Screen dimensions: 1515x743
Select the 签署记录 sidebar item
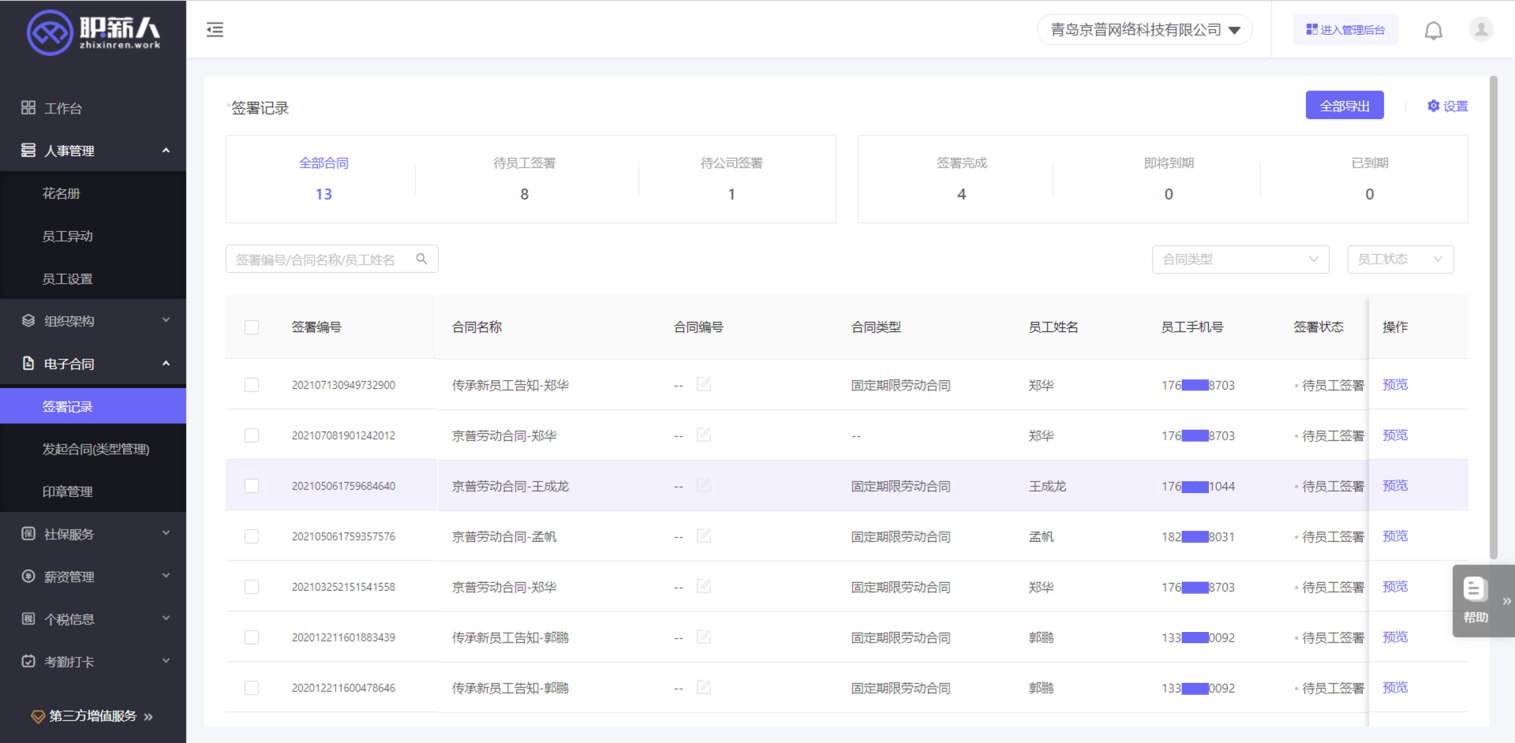93,407
